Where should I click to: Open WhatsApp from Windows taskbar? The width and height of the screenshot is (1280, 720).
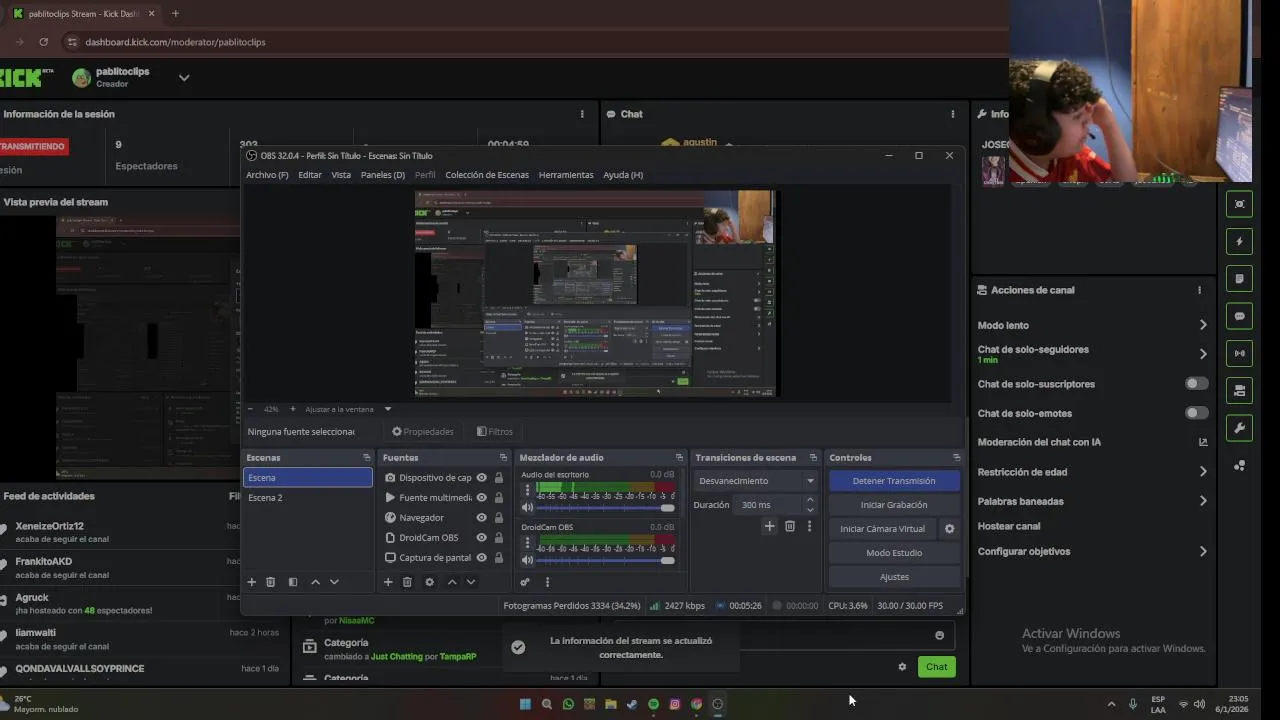tap(568, 704)
